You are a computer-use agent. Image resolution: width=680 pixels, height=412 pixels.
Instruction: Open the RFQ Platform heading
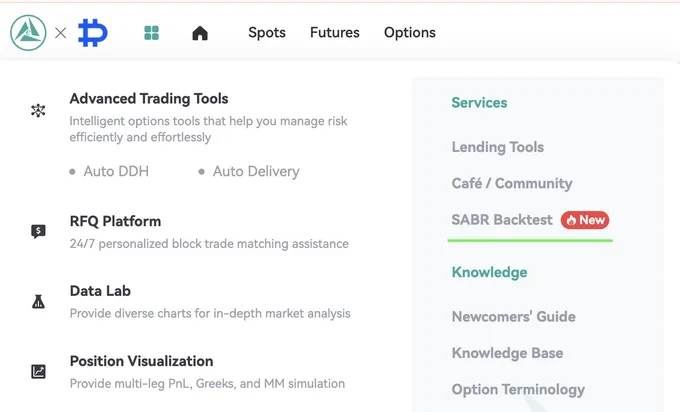115,221
